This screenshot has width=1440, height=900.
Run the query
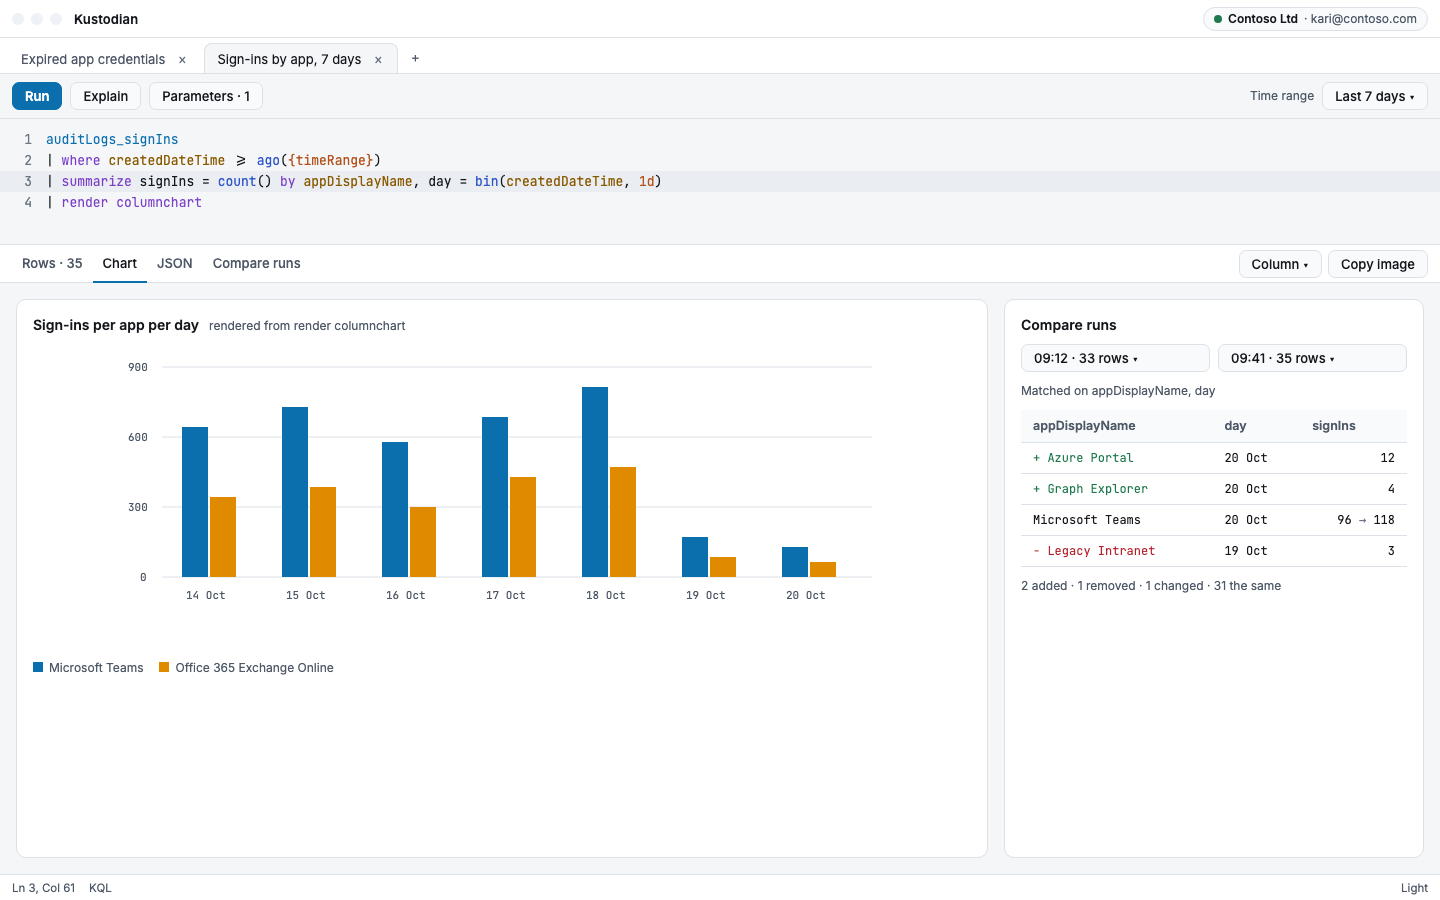[x=37, y=96]
